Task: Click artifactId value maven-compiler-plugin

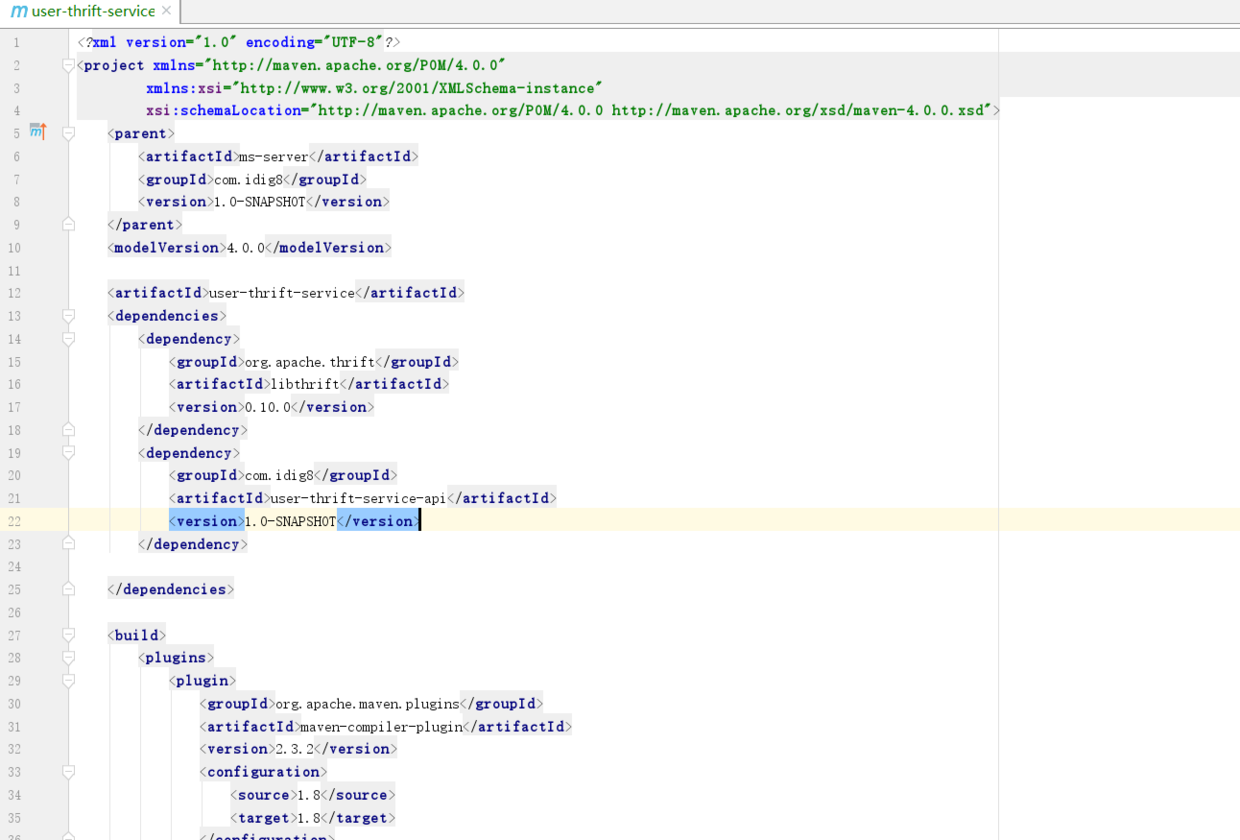Action: click(x=381, y=727)
